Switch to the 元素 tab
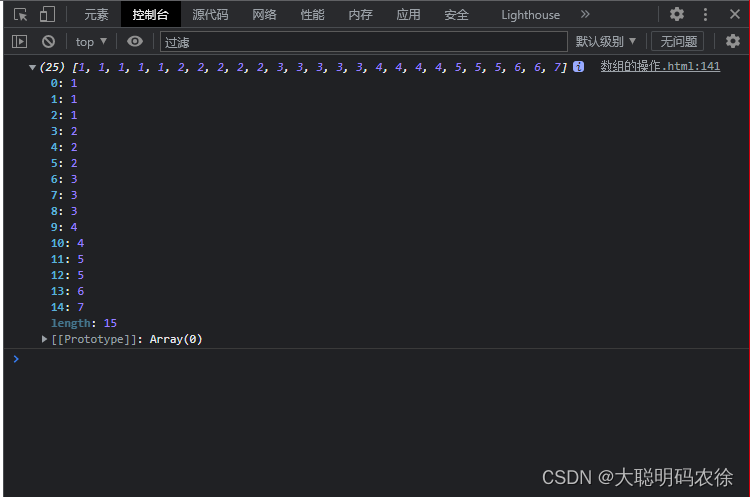The image size is (750, 497). (96, 15)
